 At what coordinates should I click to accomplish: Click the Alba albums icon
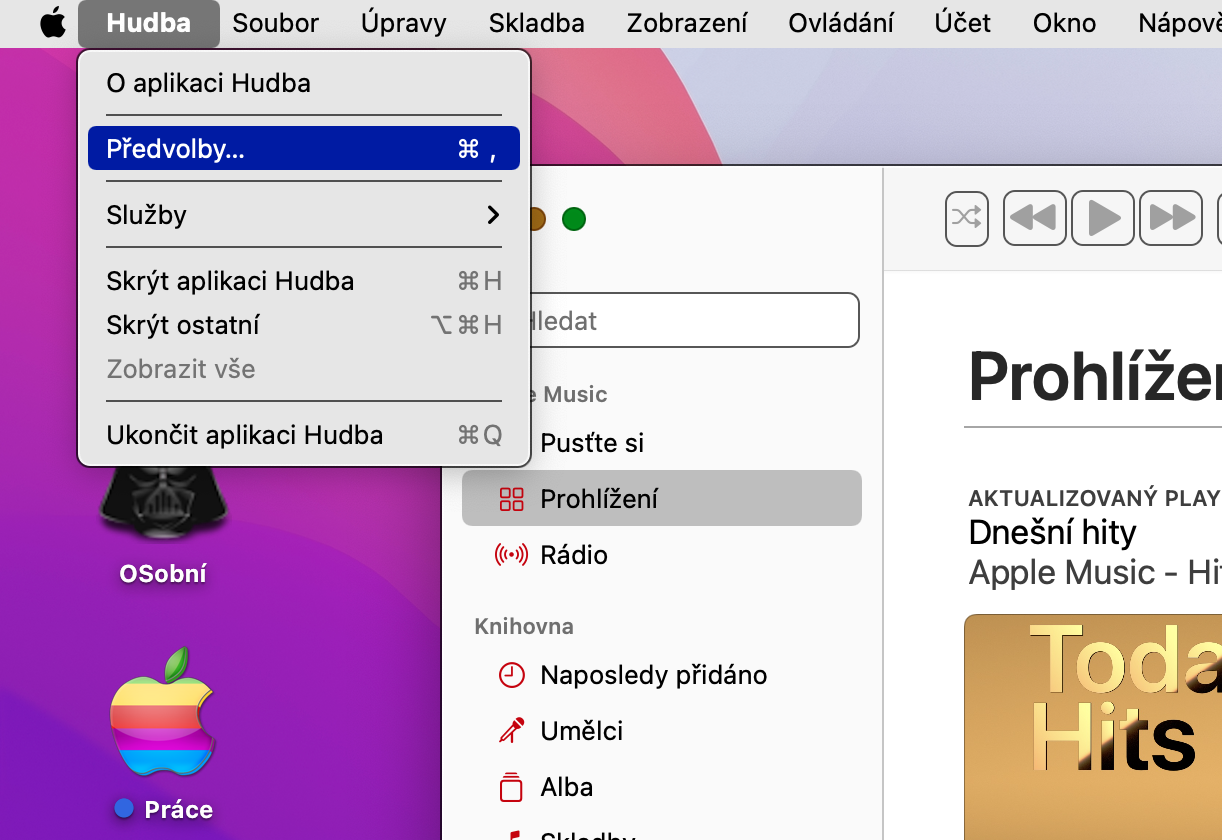[x=511, y=787]
